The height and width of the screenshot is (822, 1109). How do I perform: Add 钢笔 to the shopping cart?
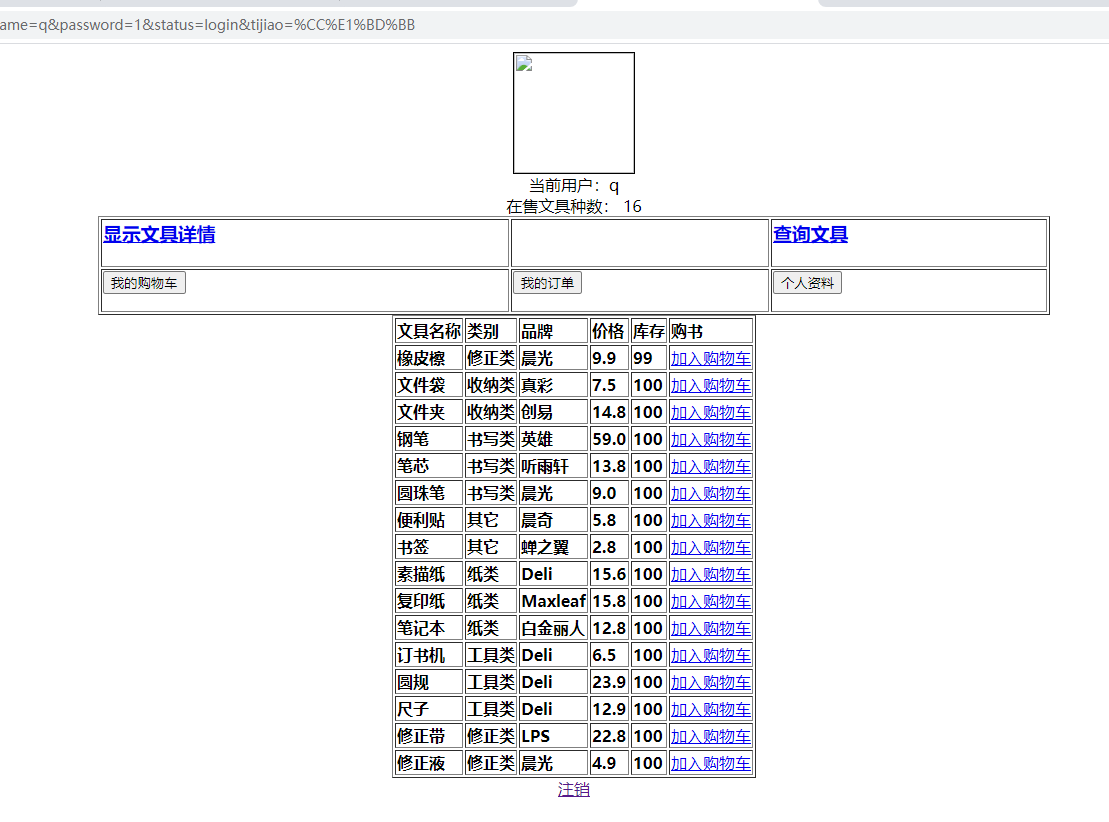coord(710,440)
